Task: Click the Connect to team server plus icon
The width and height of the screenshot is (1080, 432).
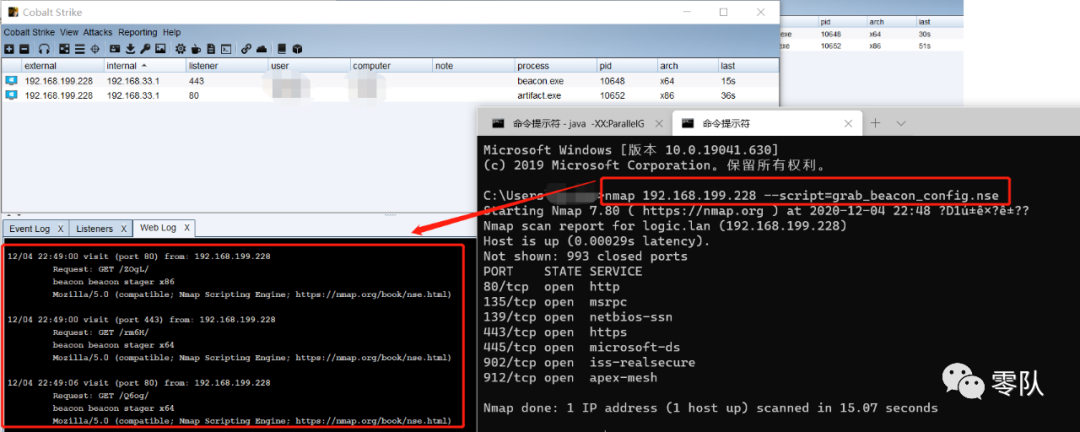Action: tap(9, 49)
